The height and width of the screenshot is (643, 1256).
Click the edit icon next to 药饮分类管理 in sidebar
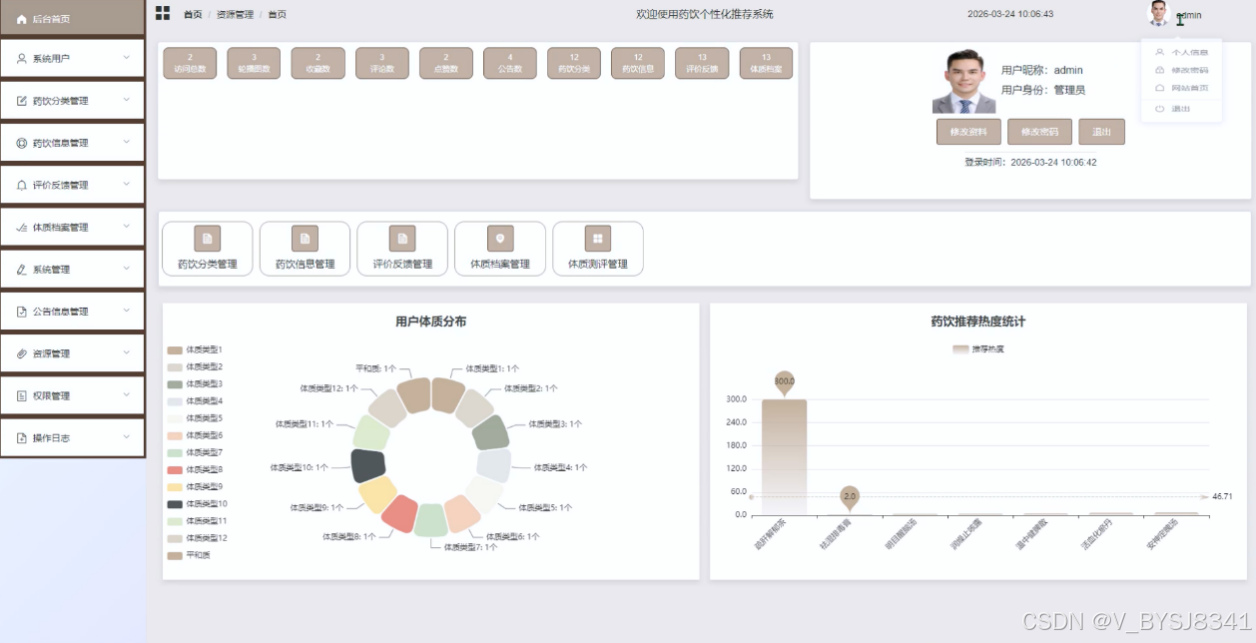(22, 101)
